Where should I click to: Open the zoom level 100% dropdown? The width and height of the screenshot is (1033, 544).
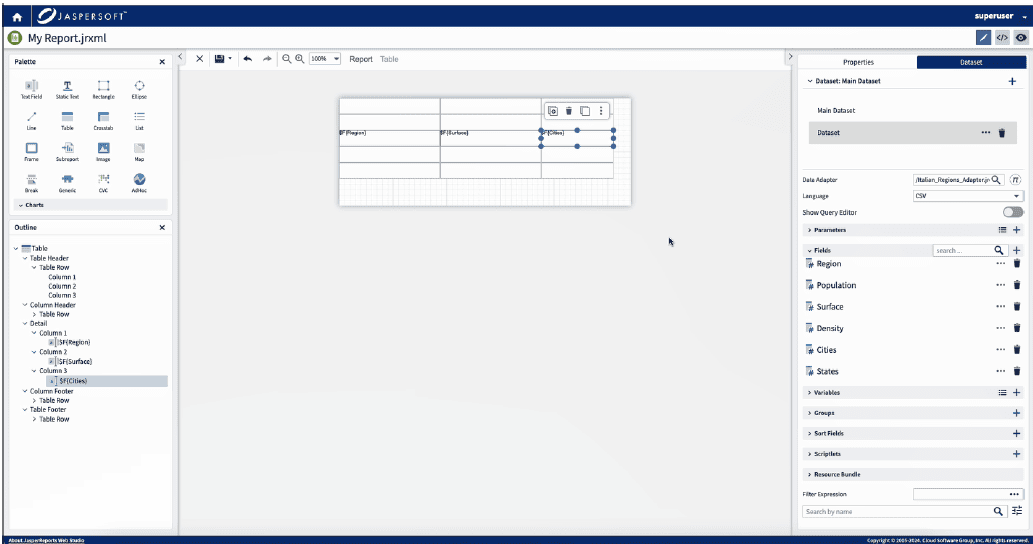325,59
